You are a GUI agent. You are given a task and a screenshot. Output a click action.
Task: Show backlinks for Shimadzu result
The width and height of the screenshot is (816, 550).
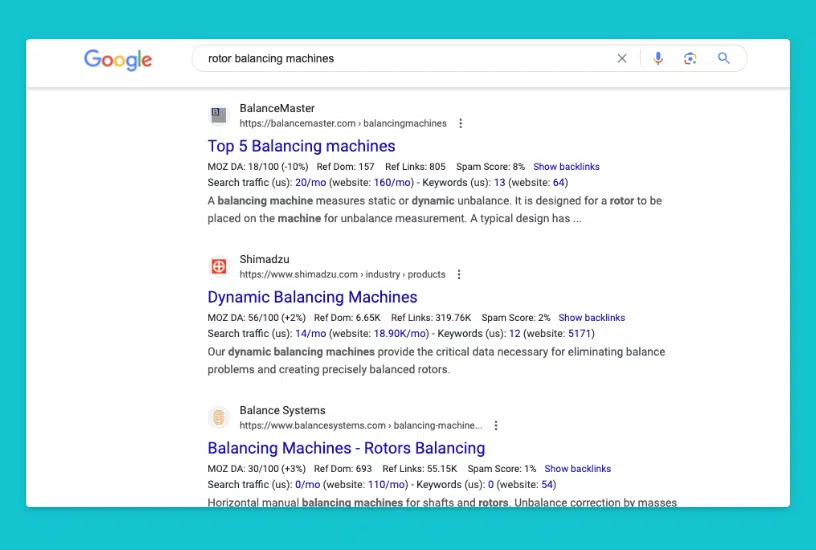click(x=592, y=317)
